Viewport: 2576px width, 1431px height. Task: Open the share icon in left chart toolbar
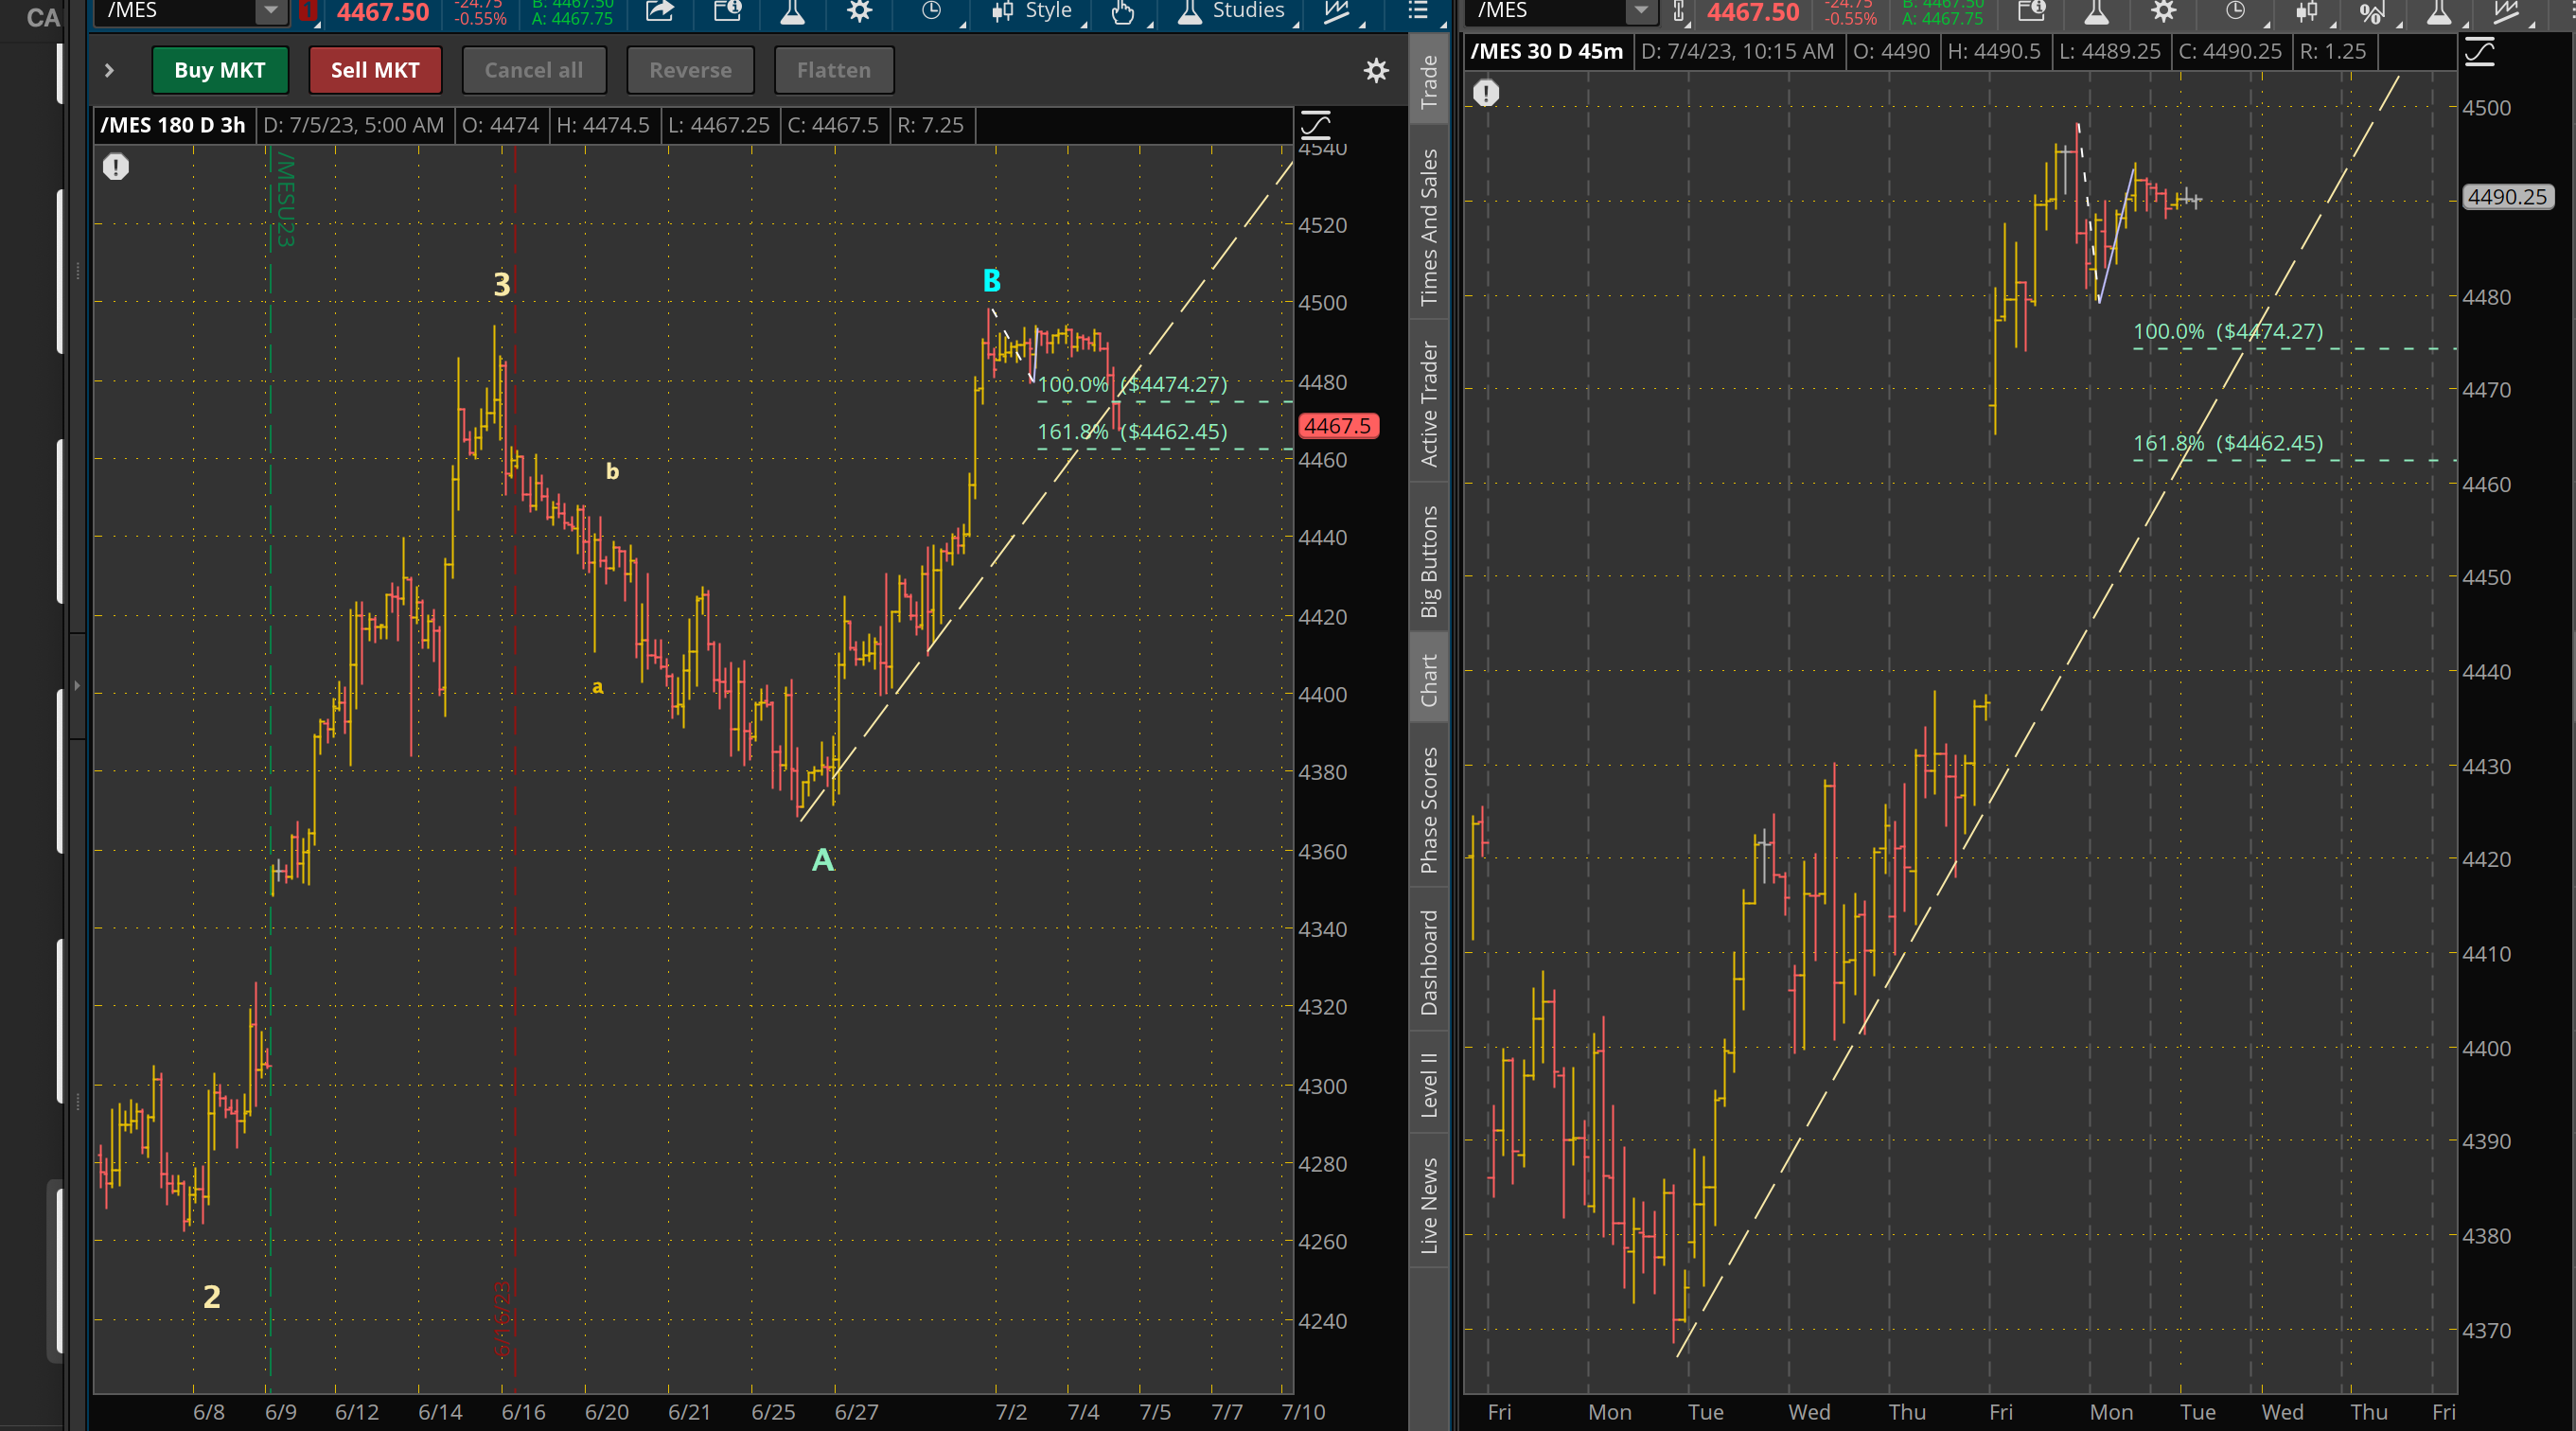(659, 11)
